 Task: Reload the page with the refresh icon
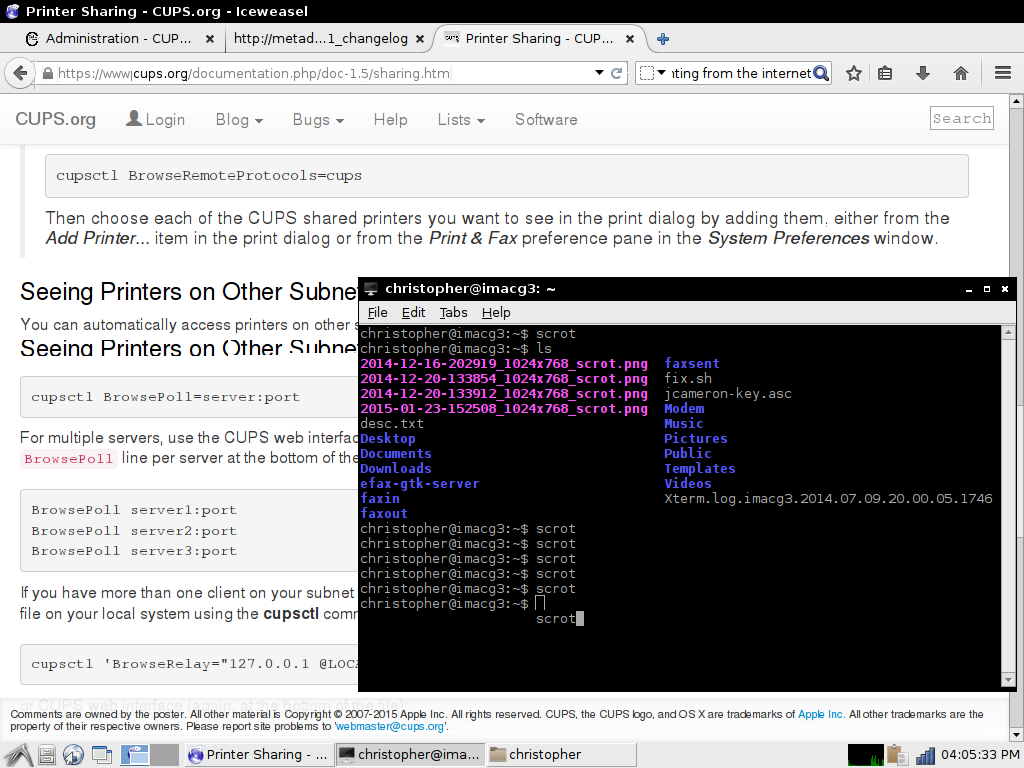pyautogui.click(x=617, y=73)
